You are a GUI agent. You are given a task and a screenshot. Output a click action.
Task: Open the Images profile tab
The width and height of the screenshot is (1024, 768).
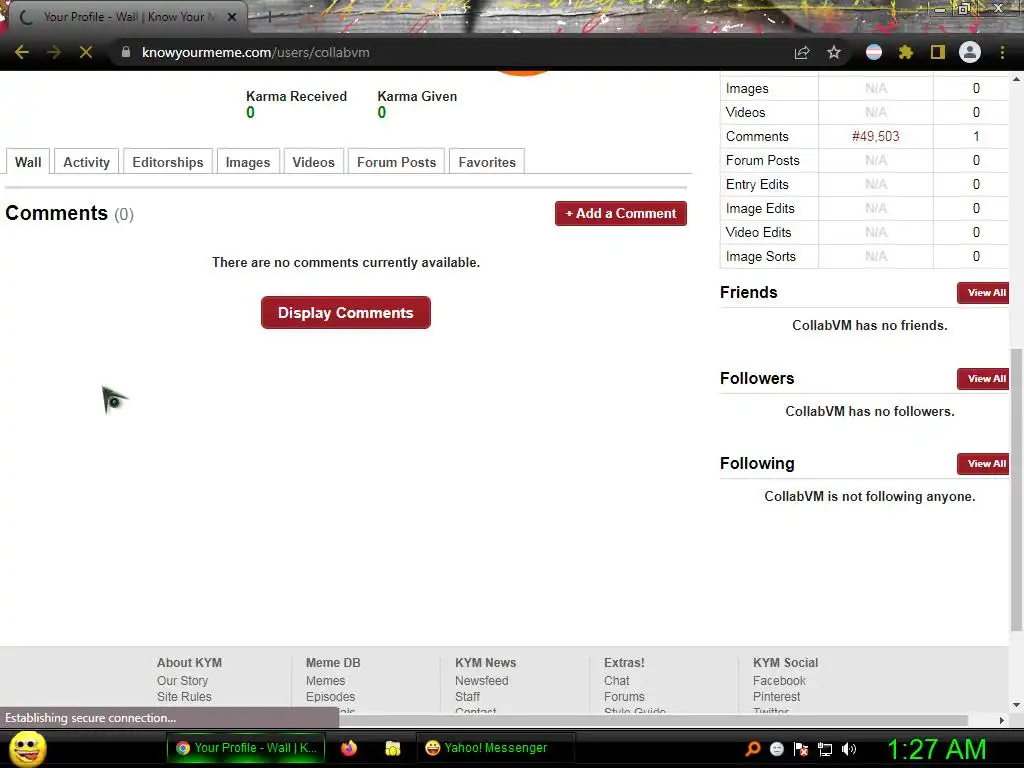point(248,162)
